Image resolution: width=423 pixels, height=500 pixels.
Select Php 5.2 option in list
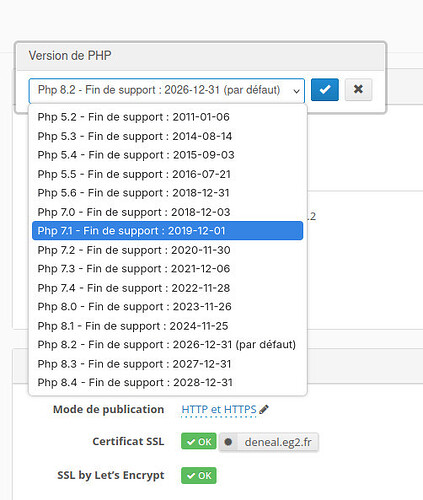tap(167, 117)
